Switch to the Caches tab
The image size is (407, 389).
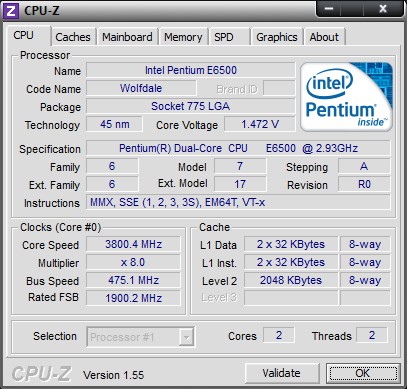pyautogui.click(x=73, y=37)
